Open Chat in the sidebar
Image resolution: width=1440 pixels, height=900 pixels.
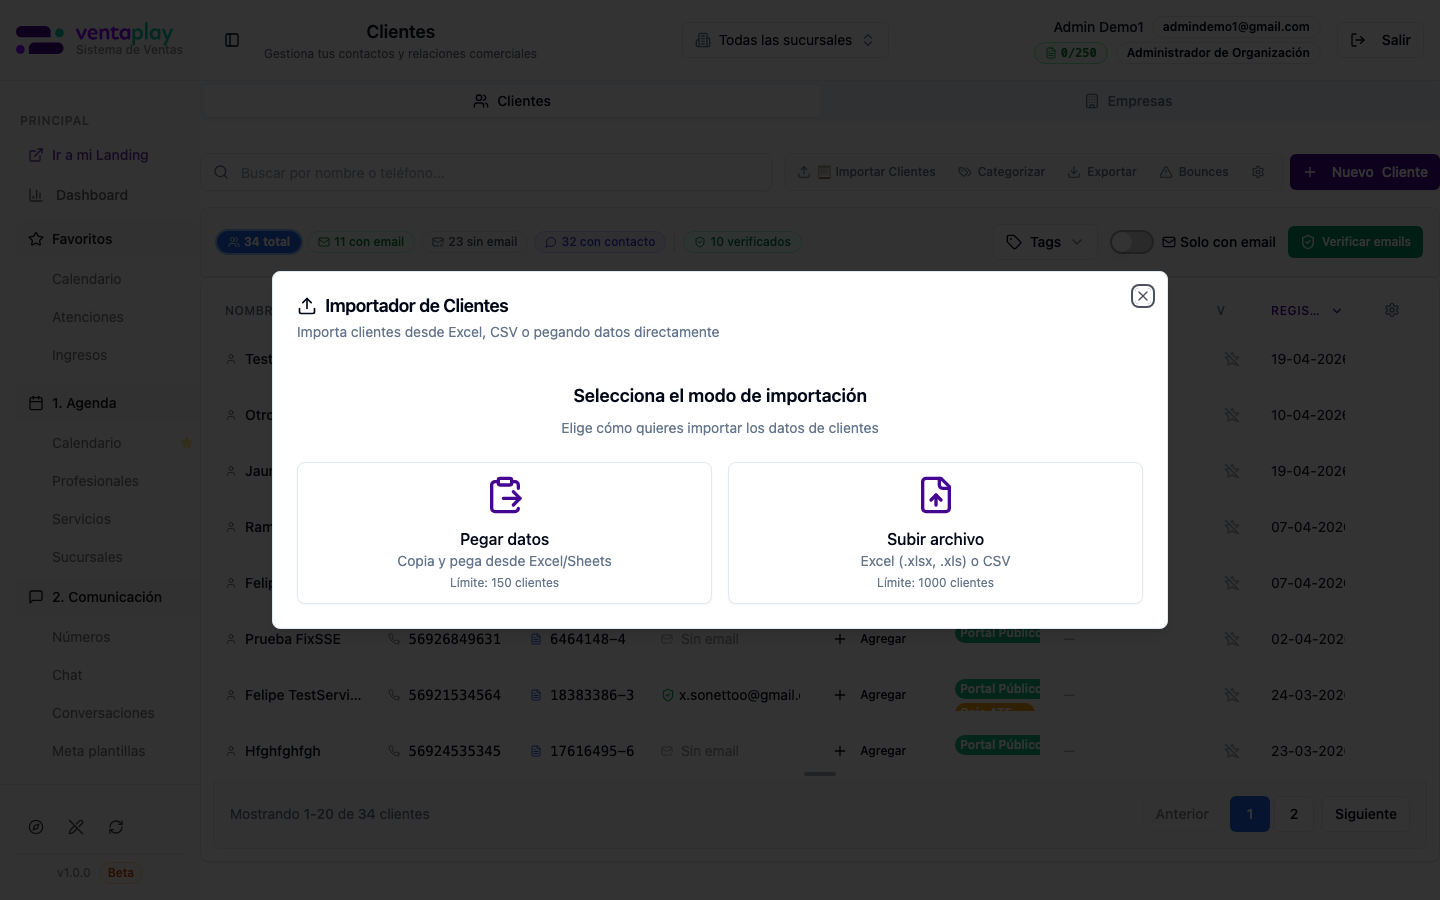[x=67, y=675]
